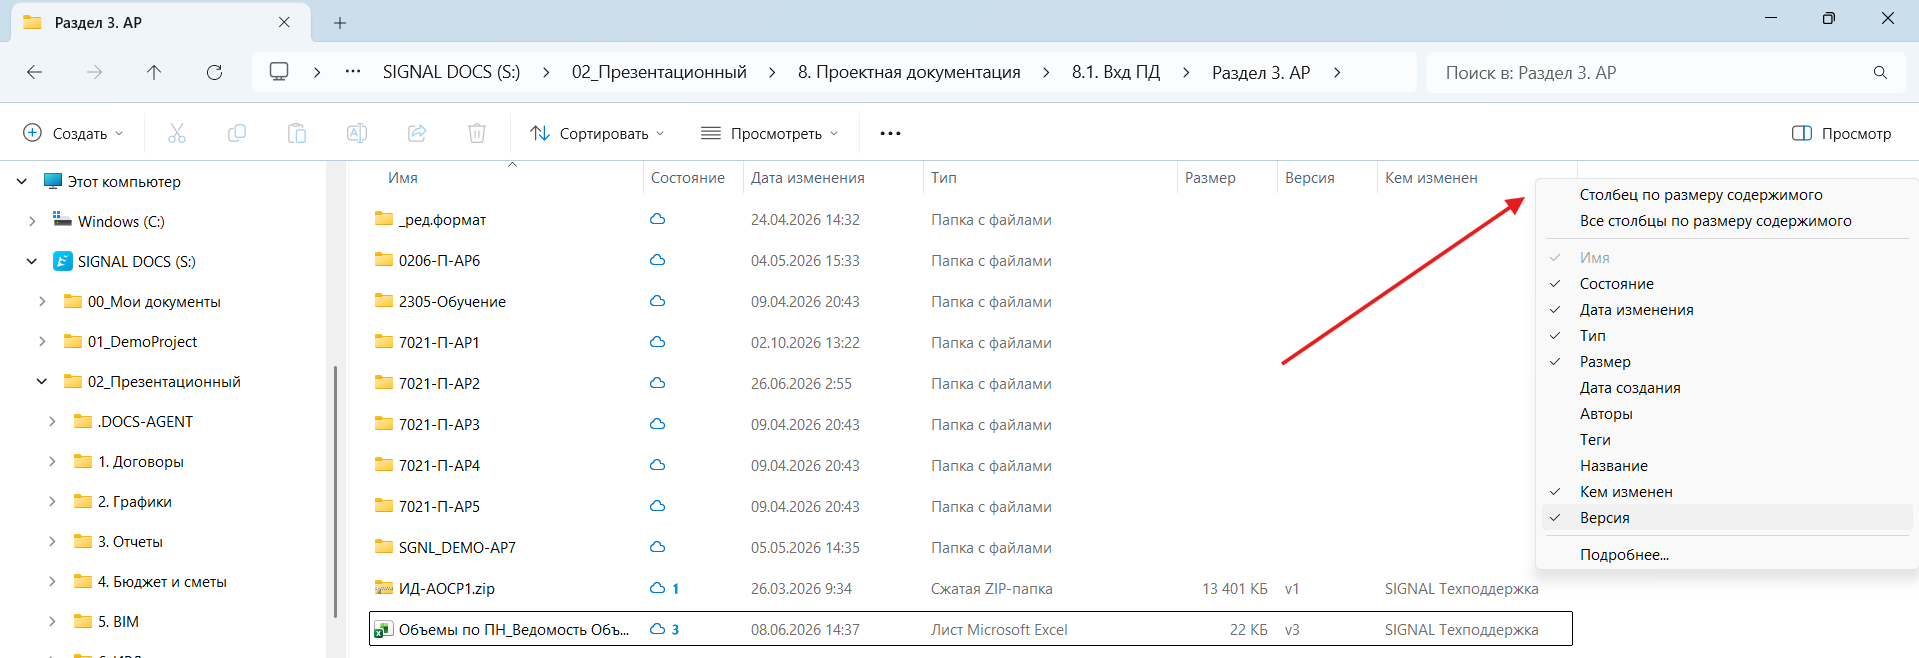Toggle the Тип column in menu
Viewport: 1919px width, 658px height.
pyautogui.click(x=1592, y=336)
